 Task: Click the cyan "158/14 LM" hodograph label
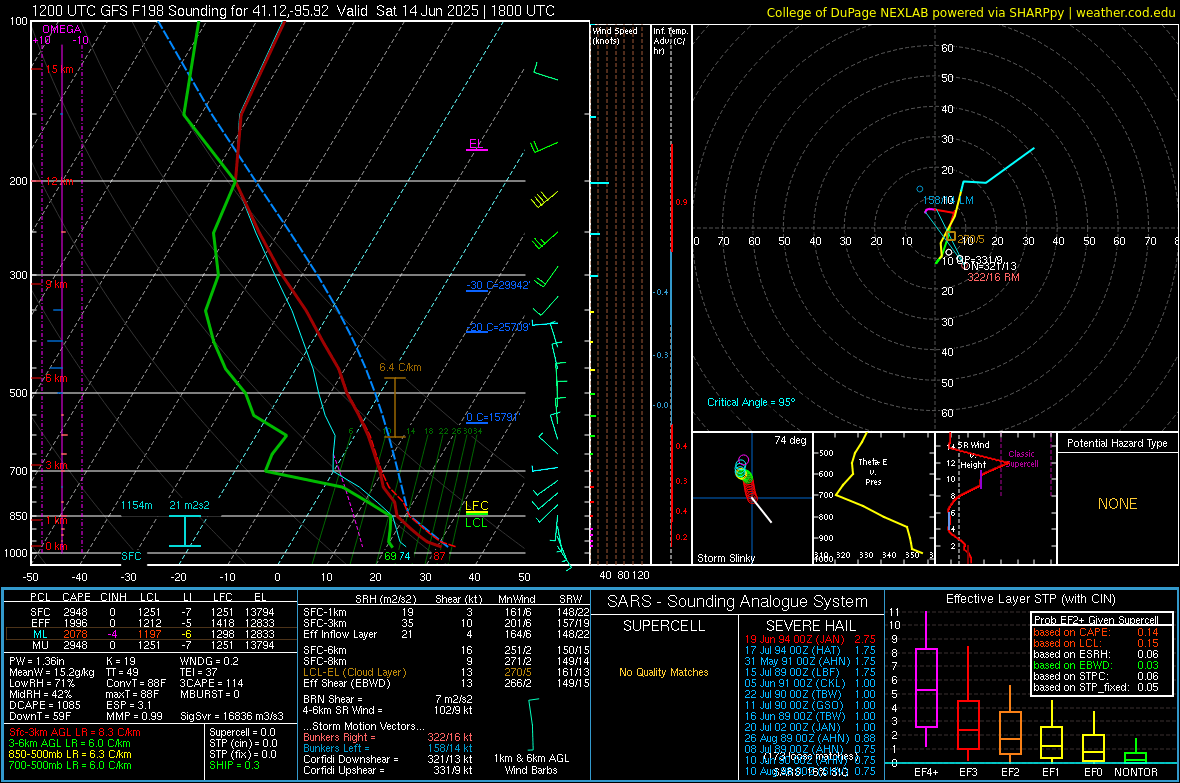pyautogui.click(x=948, y=200)
